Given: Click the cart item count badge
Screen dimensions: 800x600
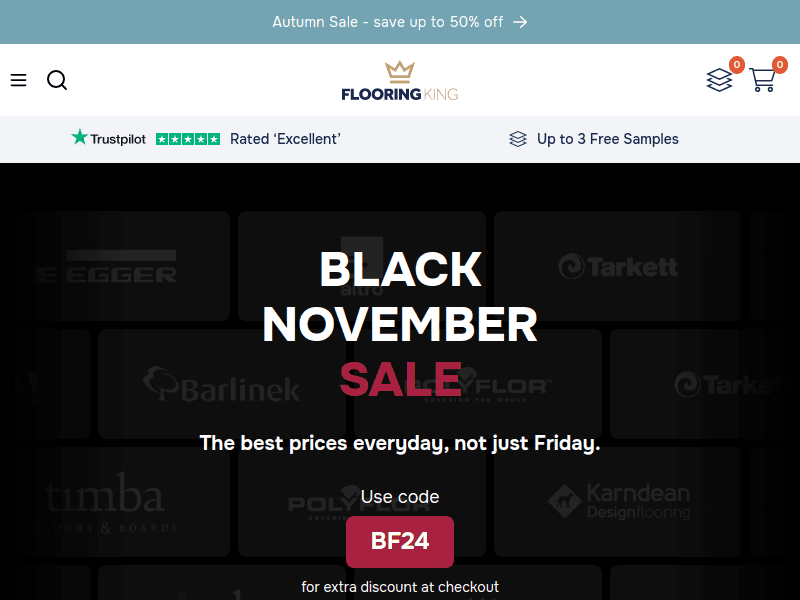Looking at the screenshot, I should point(780,65).
